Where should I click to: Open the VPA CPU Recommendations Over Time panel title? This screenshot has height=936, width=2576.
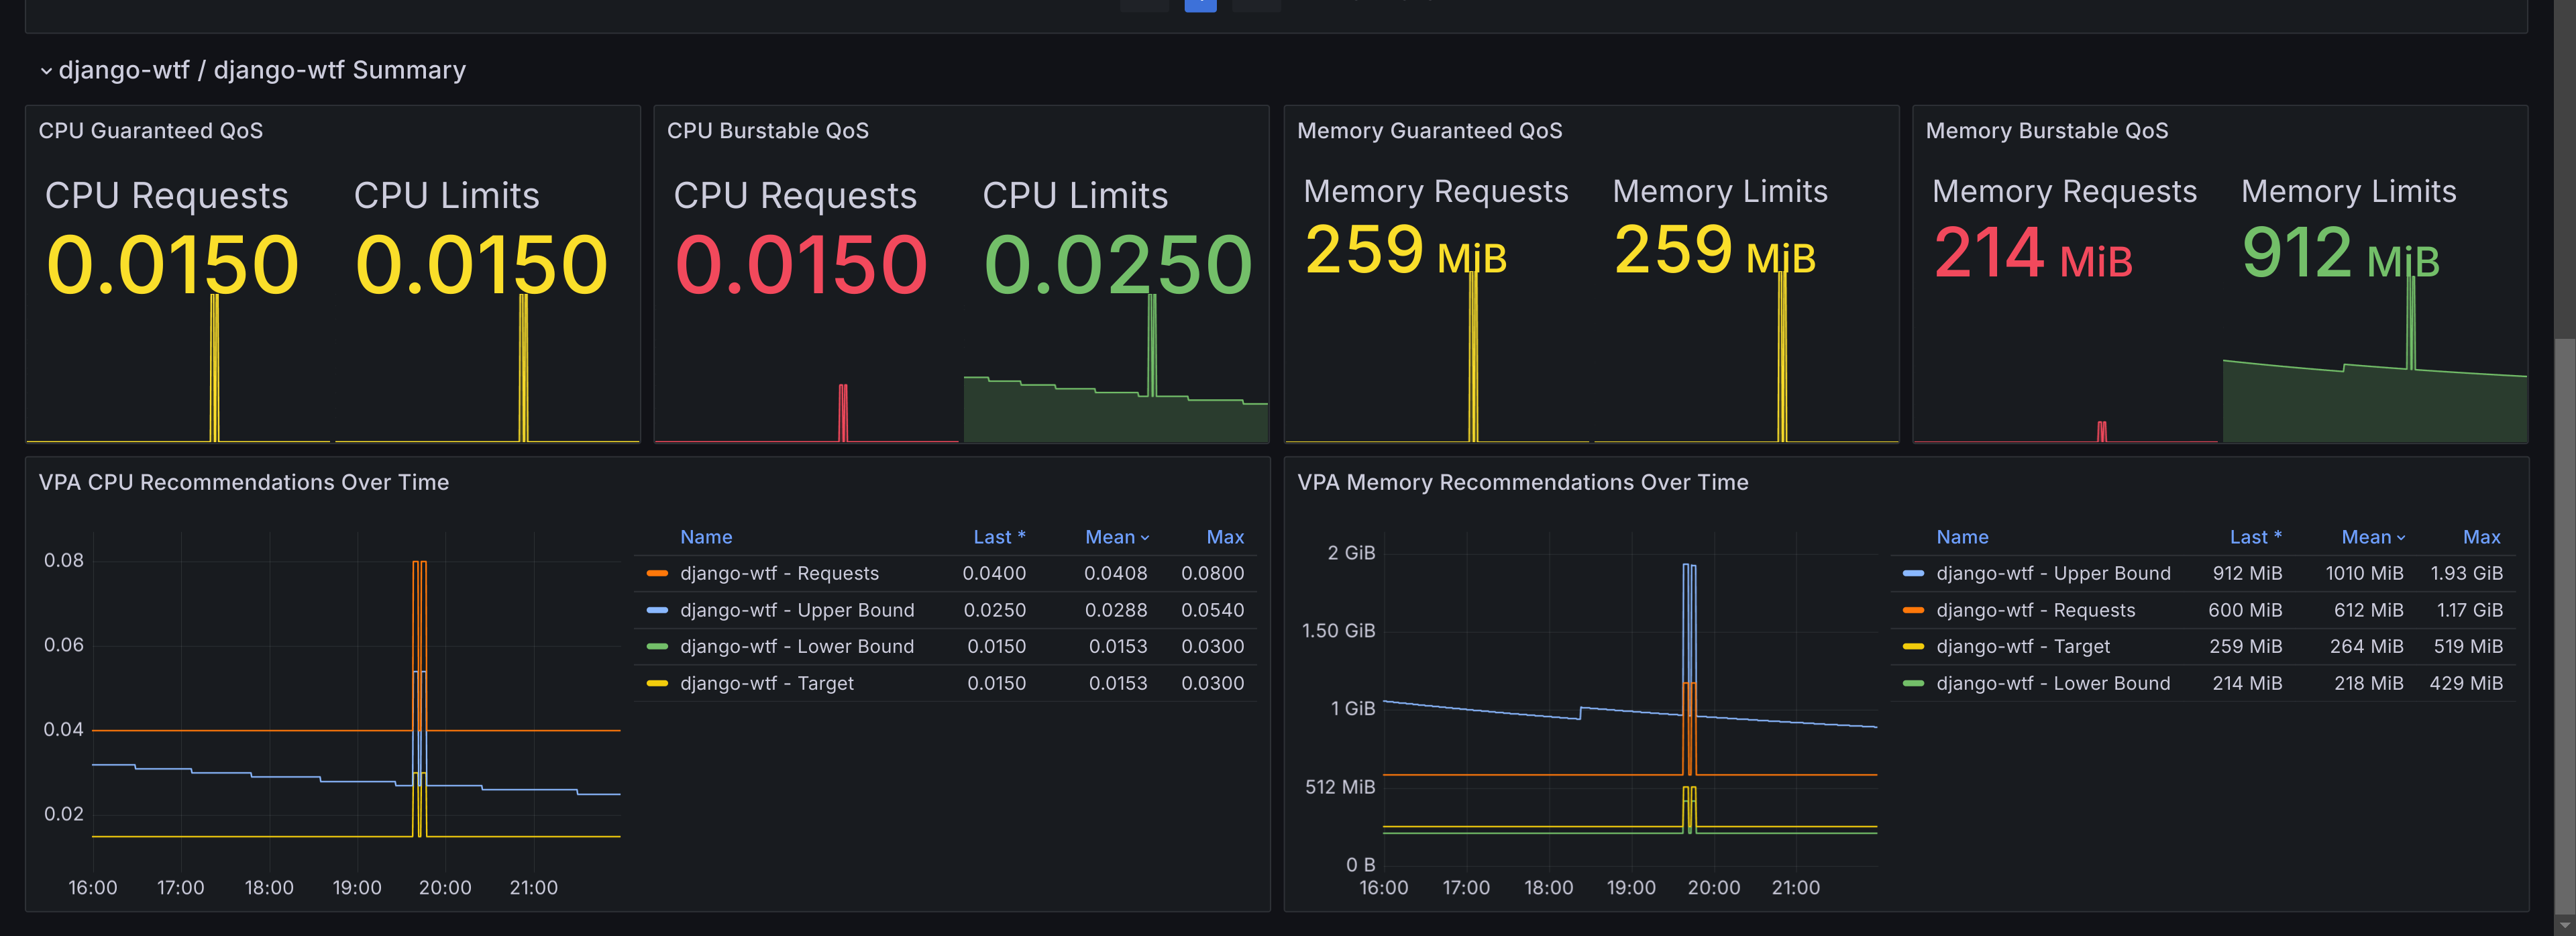[x=243, y=482]
